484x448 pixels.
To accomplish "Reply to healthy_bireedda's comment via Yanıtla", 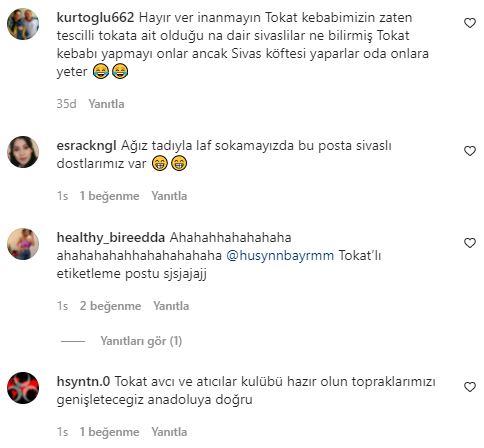I will (171, 306).
